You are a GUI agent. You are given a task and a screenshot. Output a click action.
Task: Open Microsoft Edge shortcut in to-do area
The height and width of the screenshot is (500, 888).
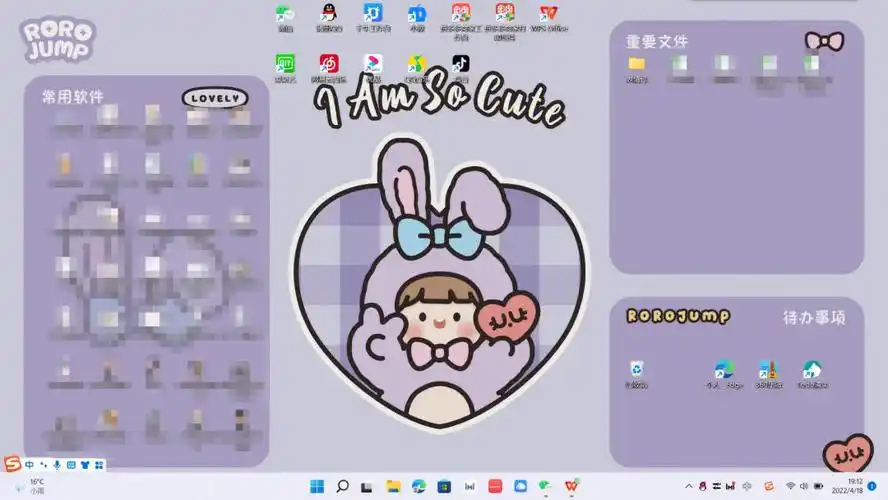point(723,372)
